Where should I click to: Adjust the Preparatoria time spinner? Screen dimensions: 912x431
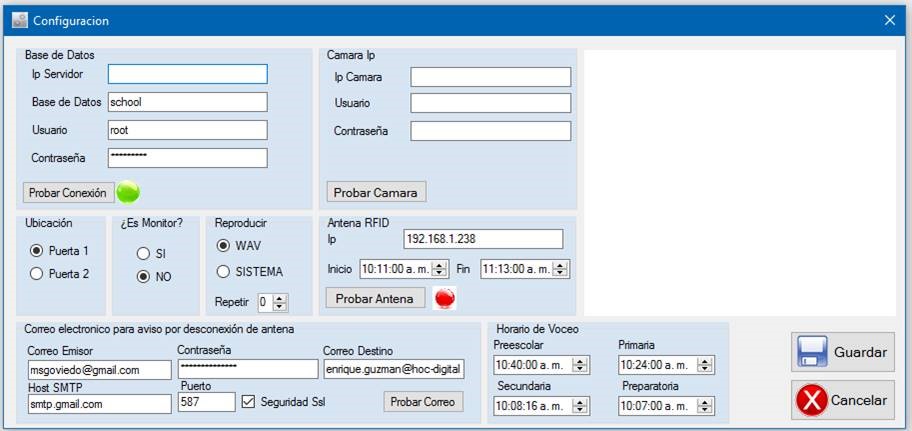(706, 406)
